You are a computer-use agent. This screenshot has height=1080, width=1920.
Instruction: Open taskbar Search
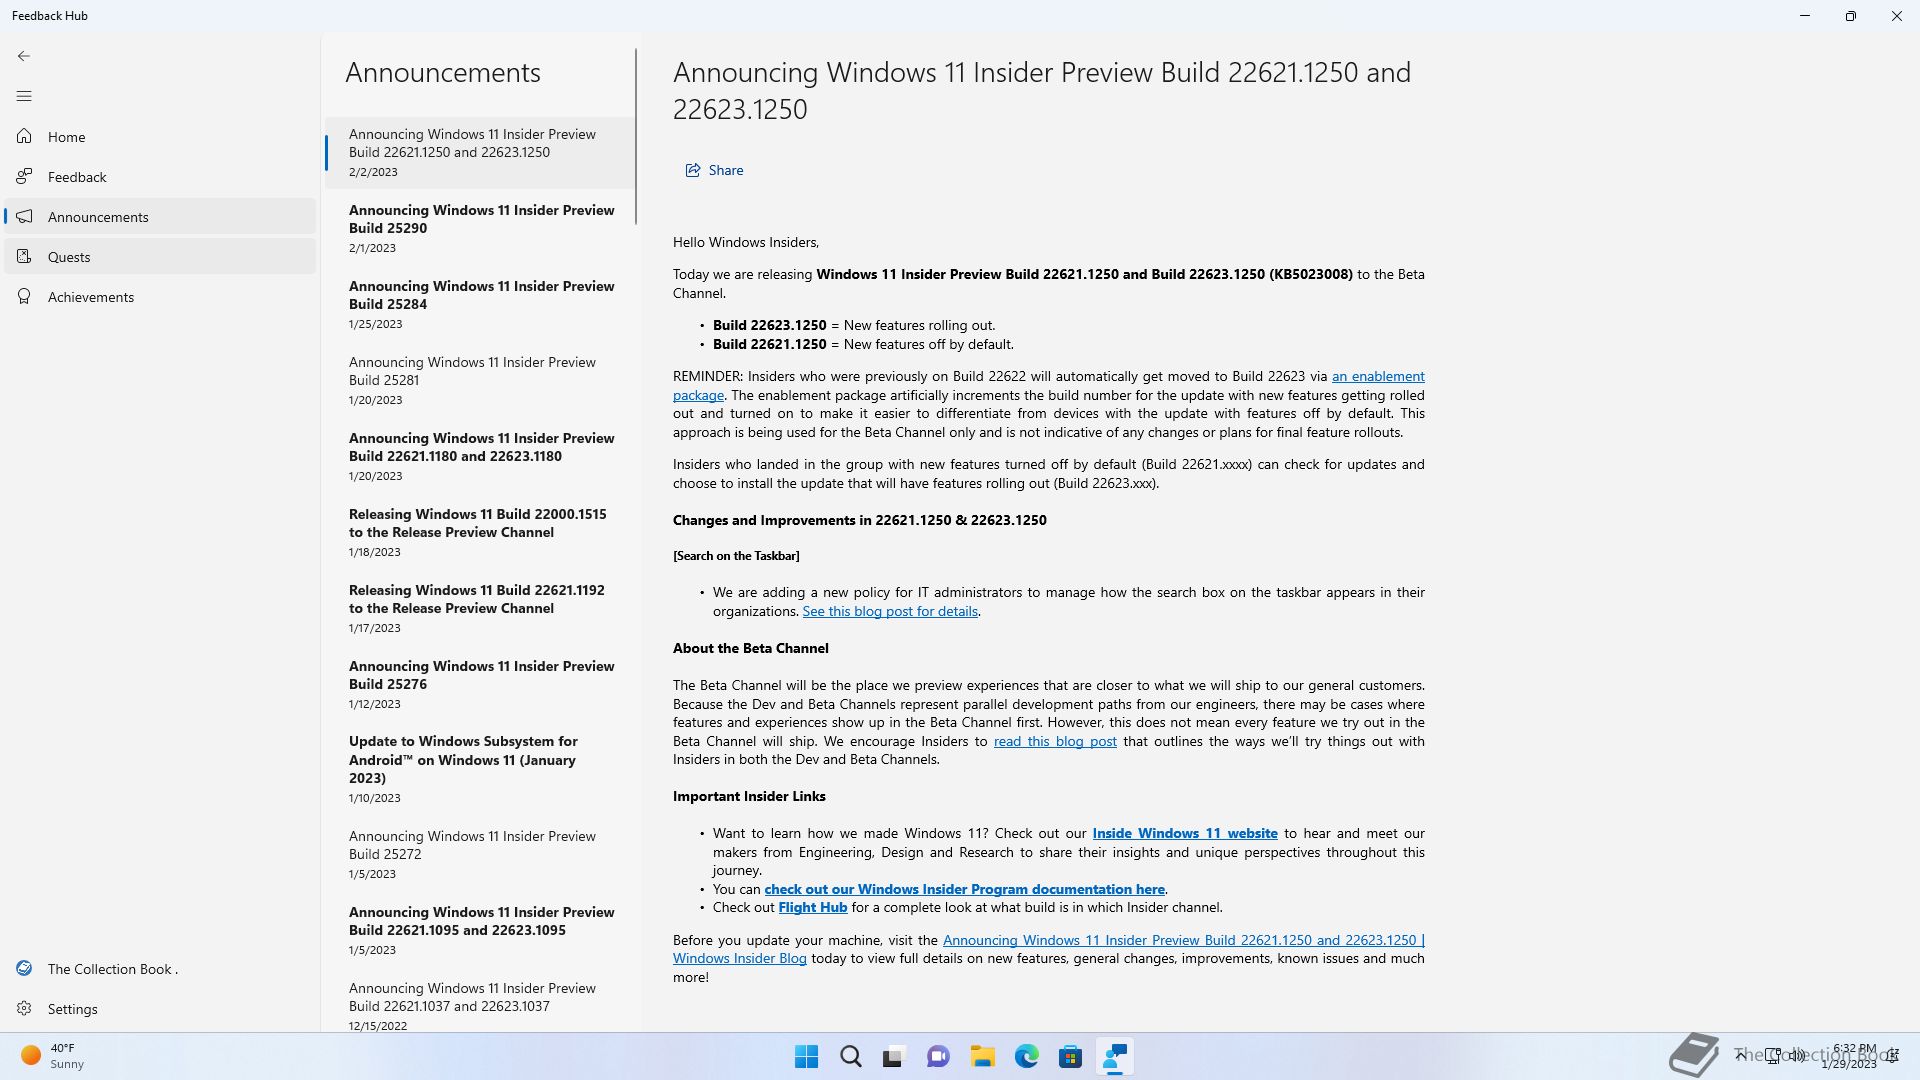pyautogui.click(x=850, y=1057)
